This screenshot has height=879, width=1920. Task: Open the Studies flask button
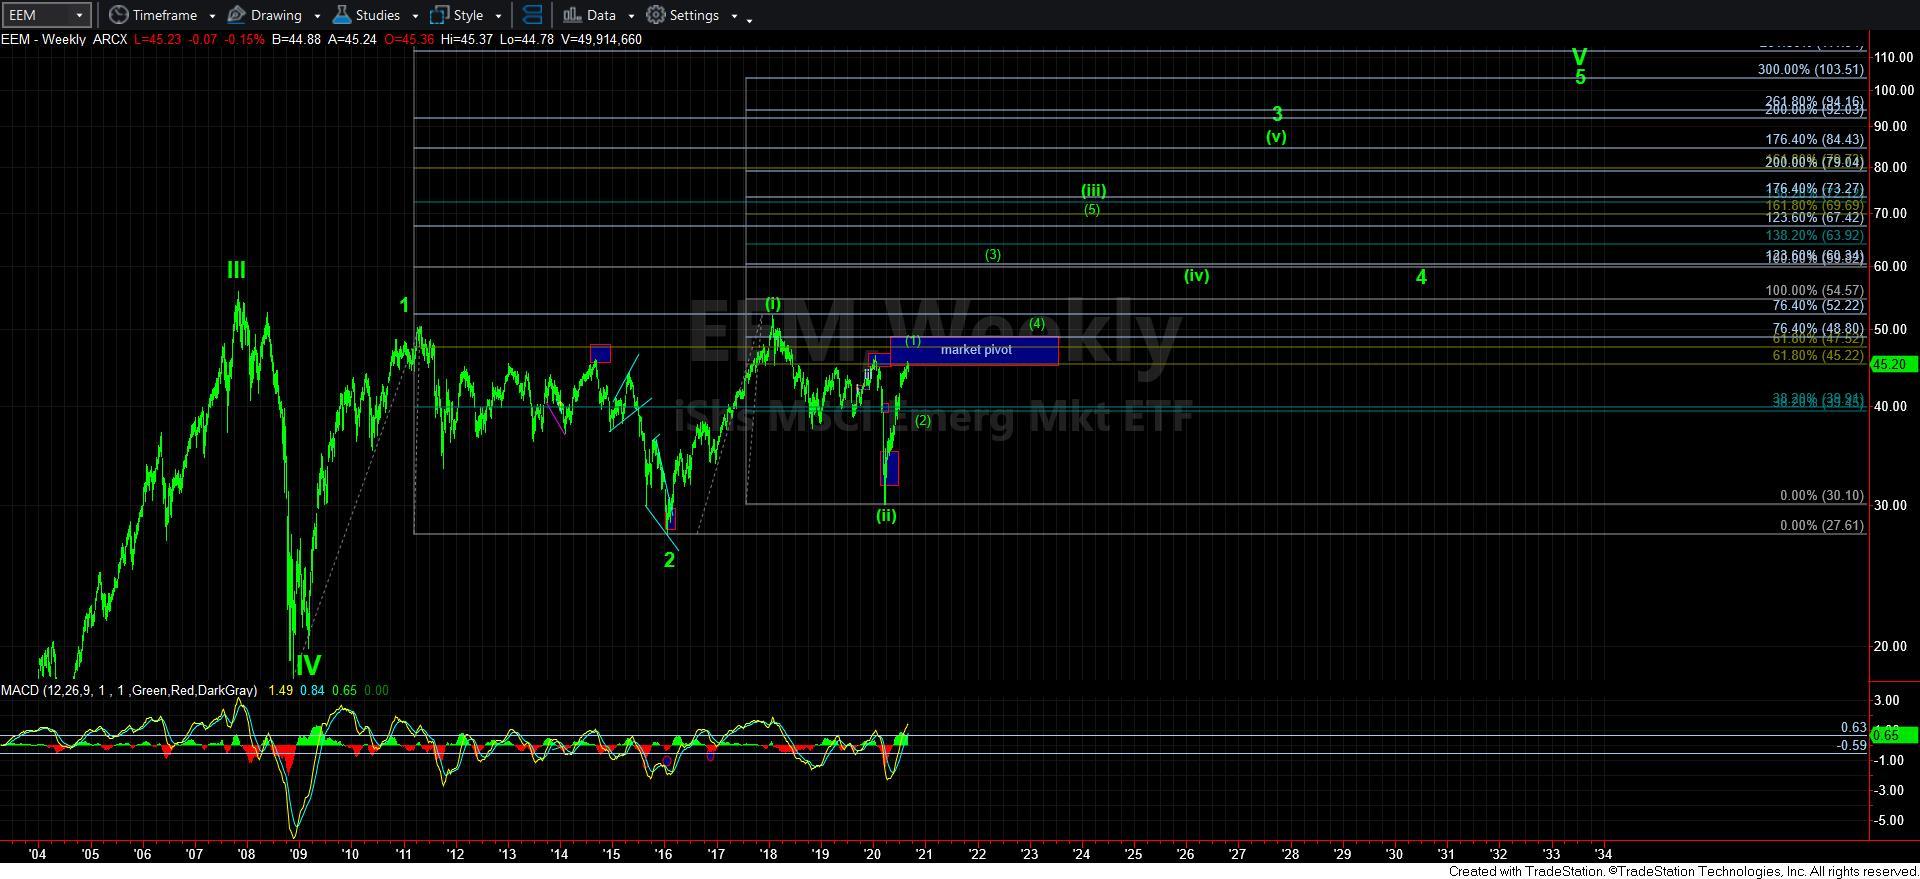366,15
